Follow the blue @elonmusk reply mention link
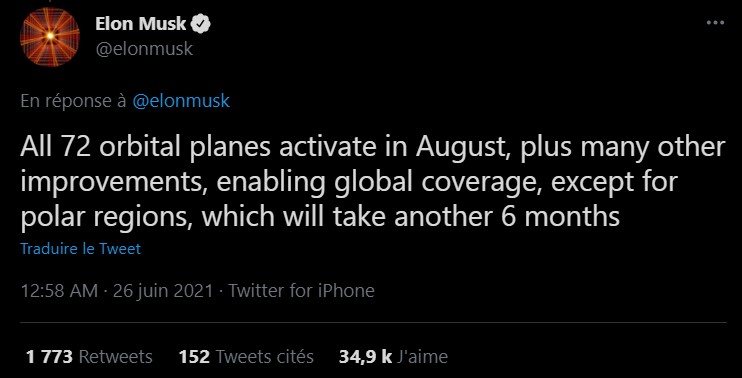 coord(181,101)
